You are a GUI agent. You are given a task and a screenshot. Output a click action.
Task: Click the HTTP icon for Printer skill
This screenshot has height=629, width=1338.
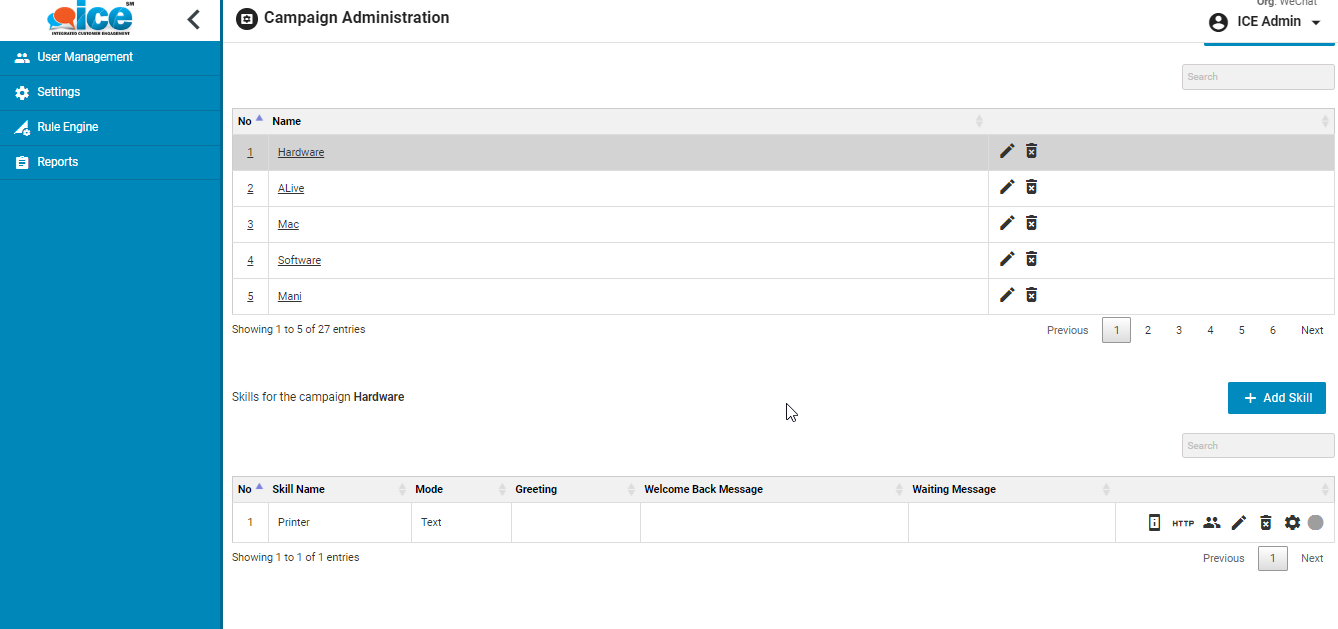coord(1183,523)
